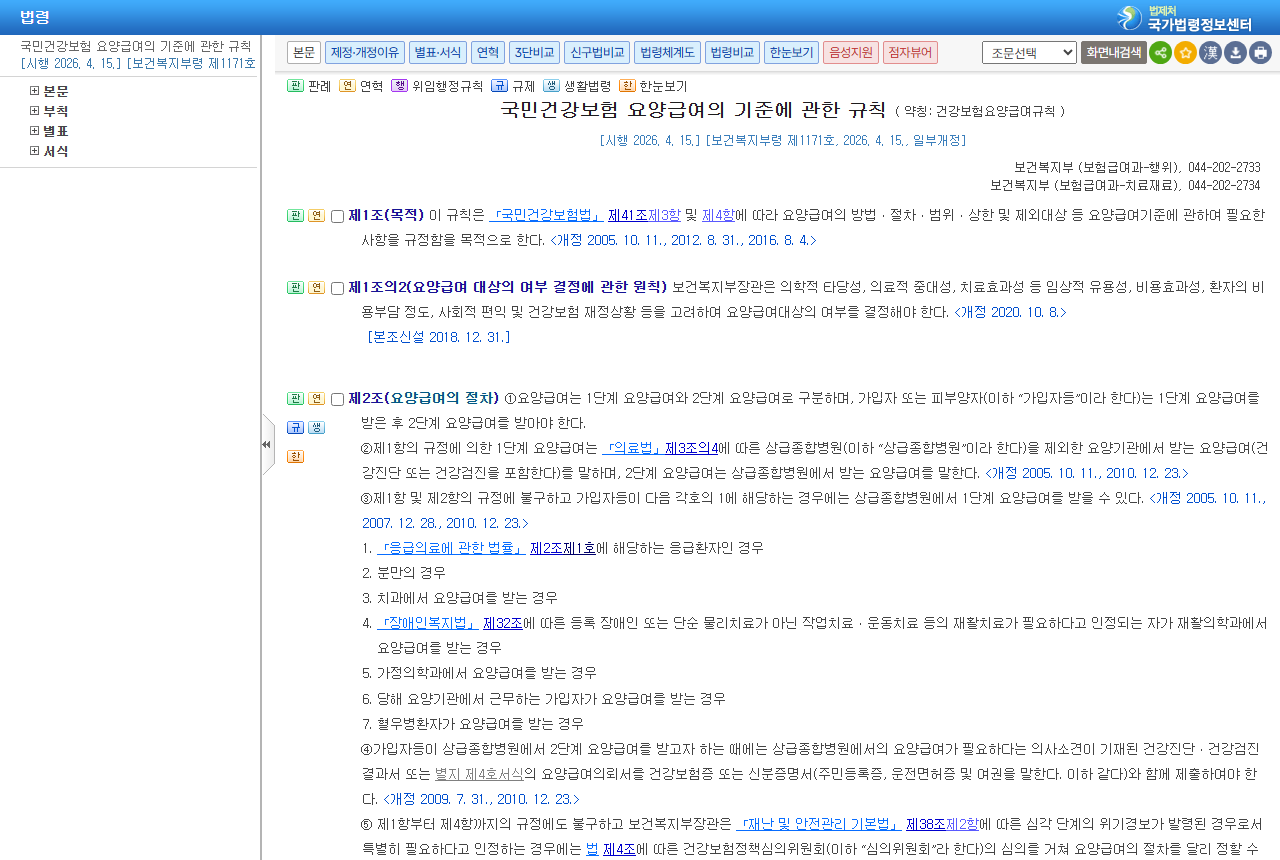
Task: Click 한 overview icon under 제2조
Action: coord(295,456)
